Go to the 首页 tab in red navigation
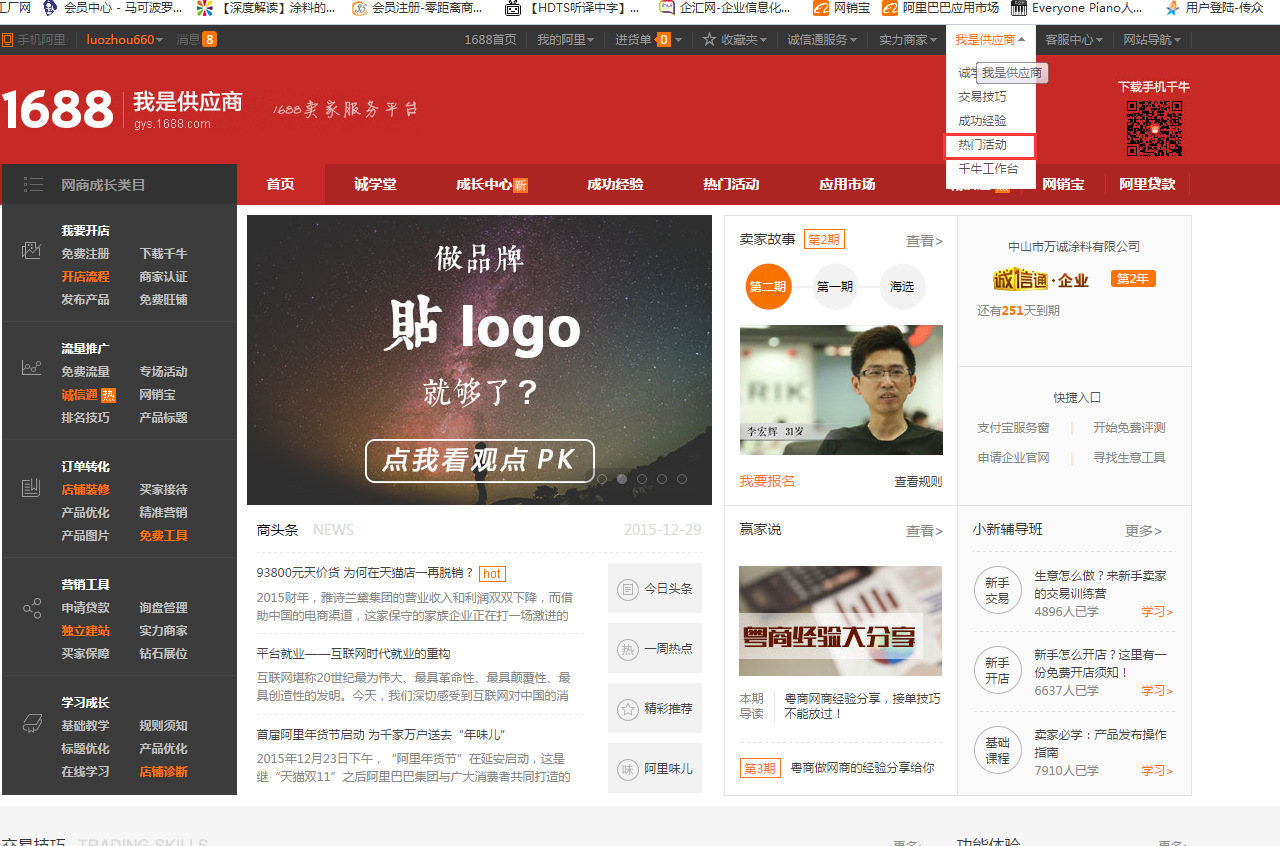This screenshot has width=1280, height=846. click(281, 184)
